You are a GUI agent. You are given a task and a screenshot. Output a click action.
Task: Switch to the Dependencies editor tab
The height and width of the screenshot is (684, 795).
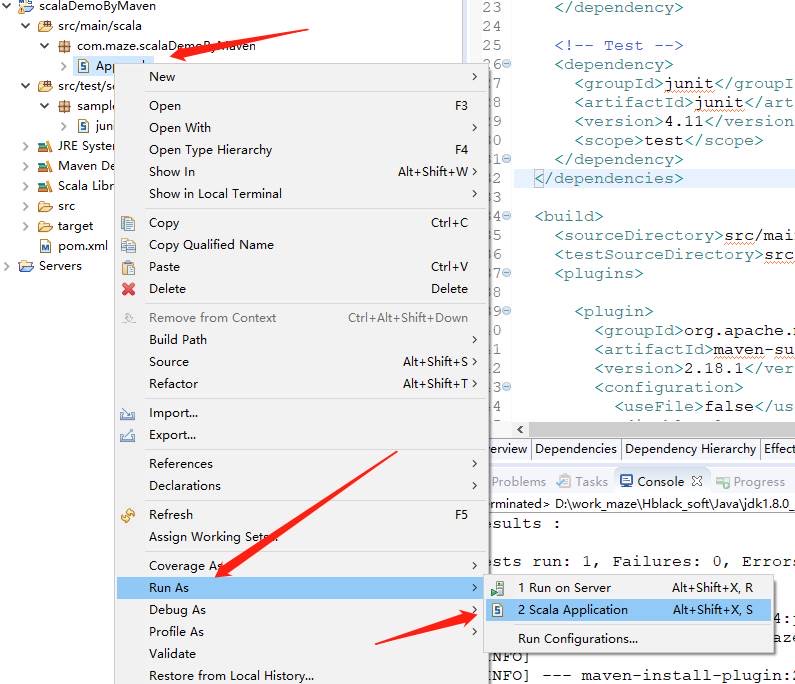(575, 449)
